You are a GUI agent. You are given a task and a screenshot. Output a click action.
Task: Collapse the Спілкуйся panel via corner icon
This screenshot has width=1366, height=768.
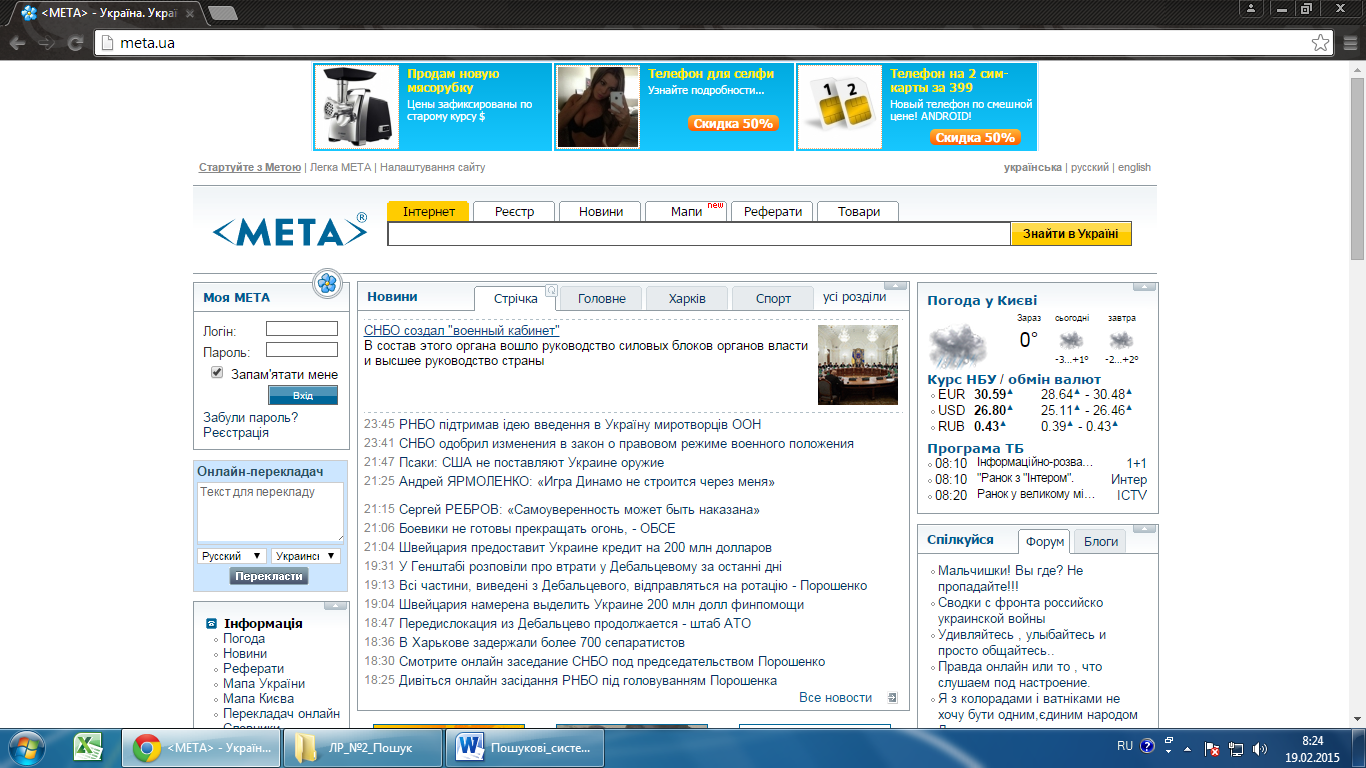(x=1146, y=528)
